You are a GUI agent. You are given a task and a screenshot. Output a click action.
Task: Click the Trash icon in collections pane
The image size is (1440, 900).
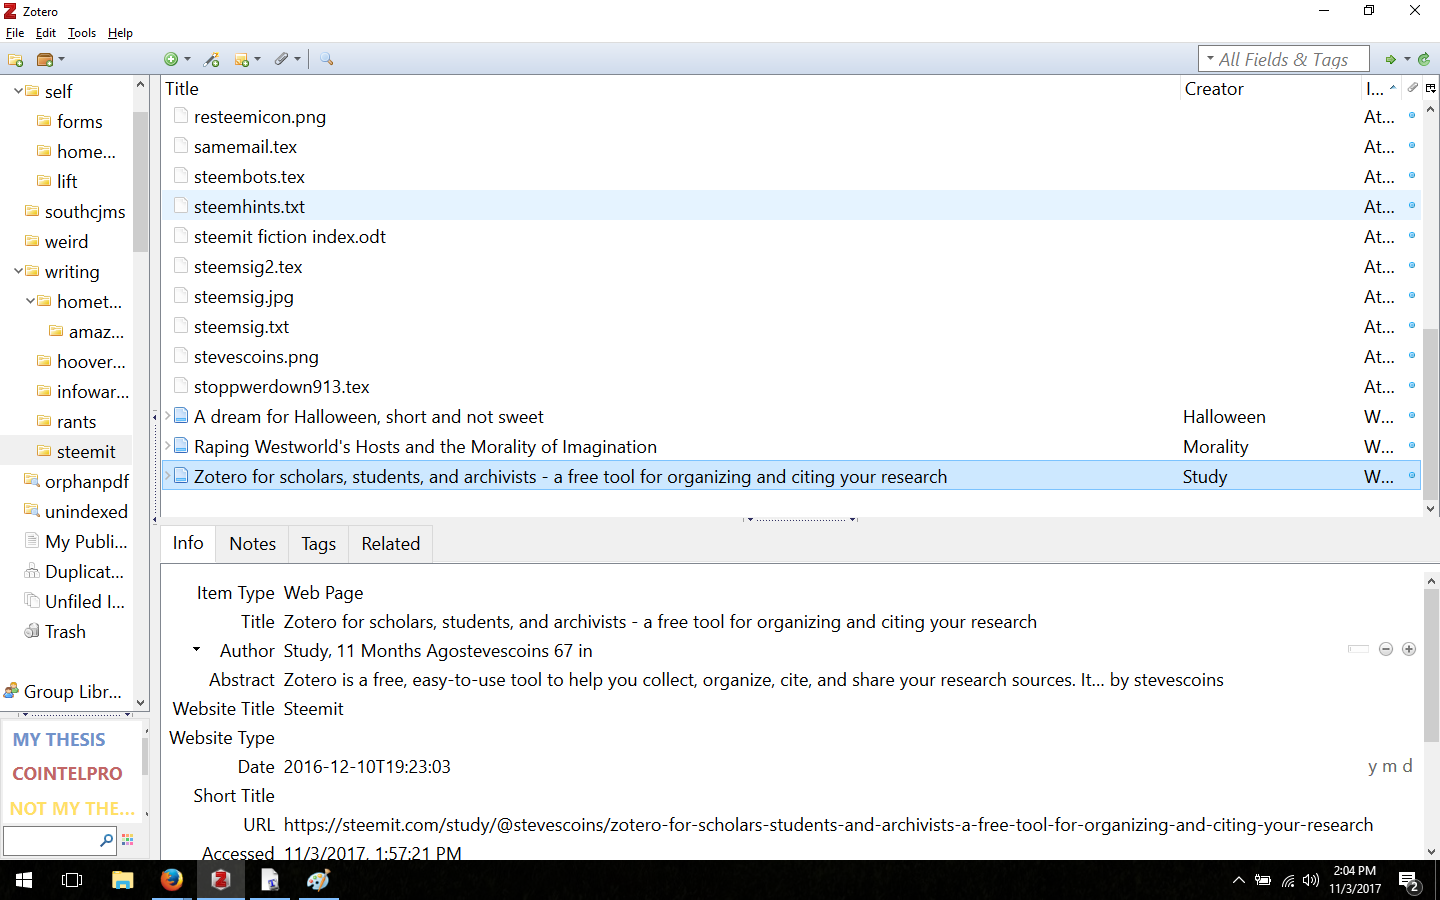32,631
